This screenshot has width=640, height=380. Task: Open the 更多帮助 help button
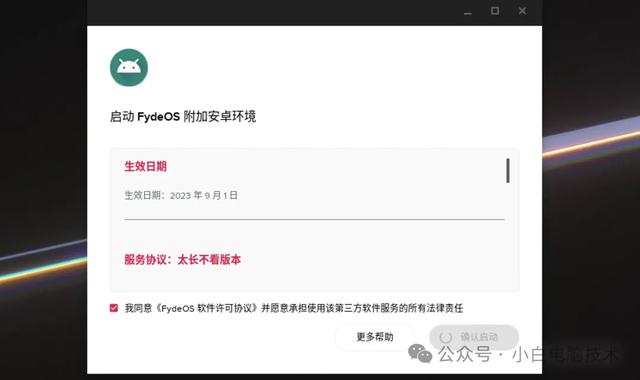pos(375,337)
